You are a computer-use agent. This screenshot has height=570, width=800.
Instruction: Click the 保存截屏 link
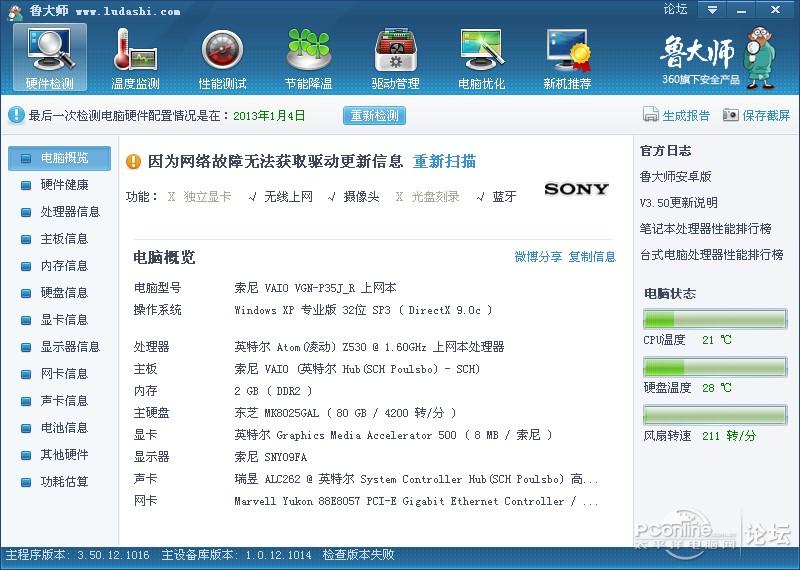click(766, 116)
